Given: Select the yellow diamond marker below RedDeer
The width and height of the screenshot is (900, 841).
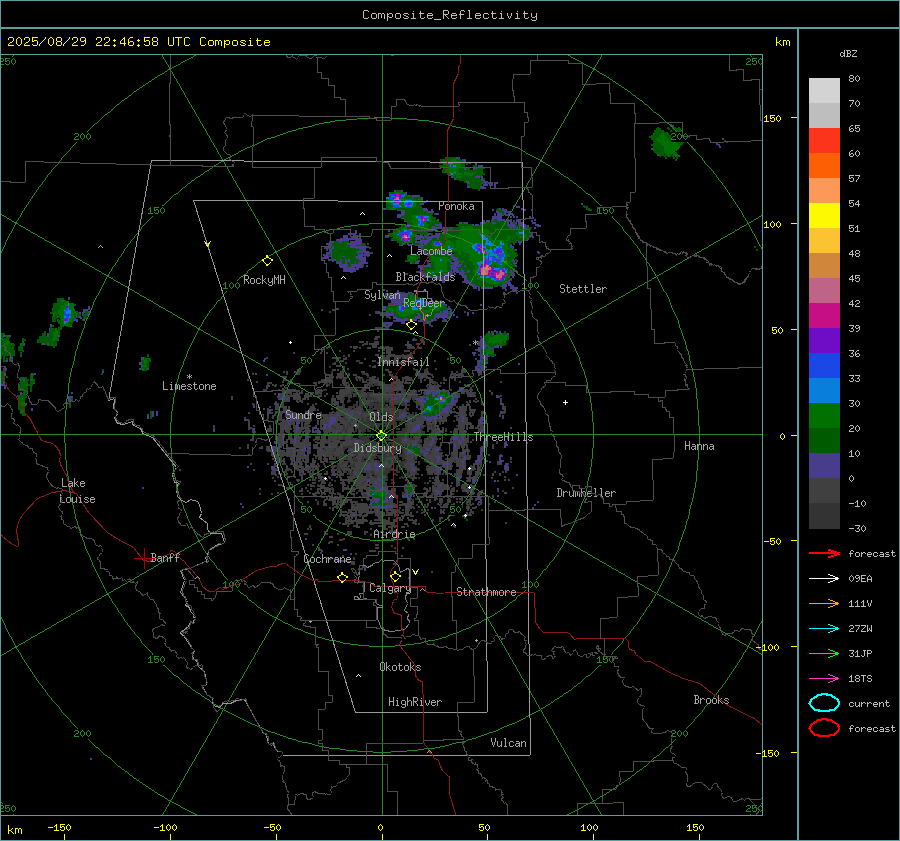Looking at the screenshot, I should point(411,325).
